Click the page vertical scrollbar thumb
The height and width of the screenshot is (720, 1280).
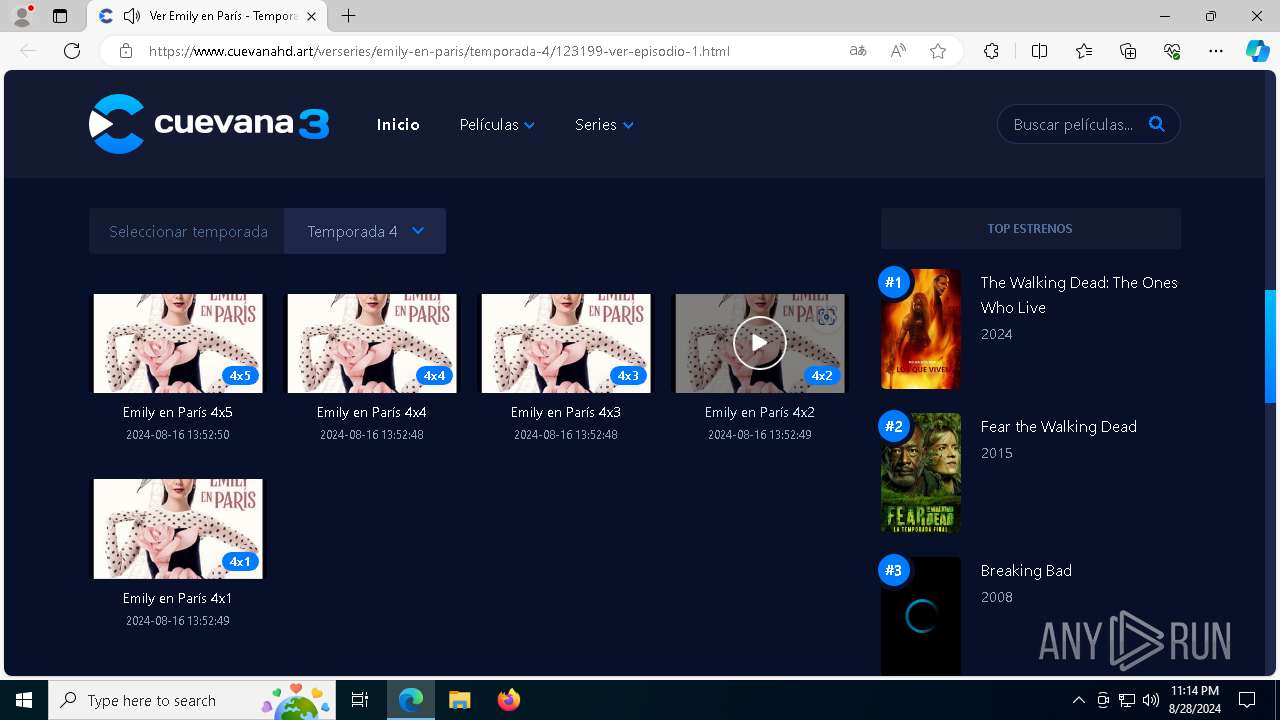(1271, 346)
